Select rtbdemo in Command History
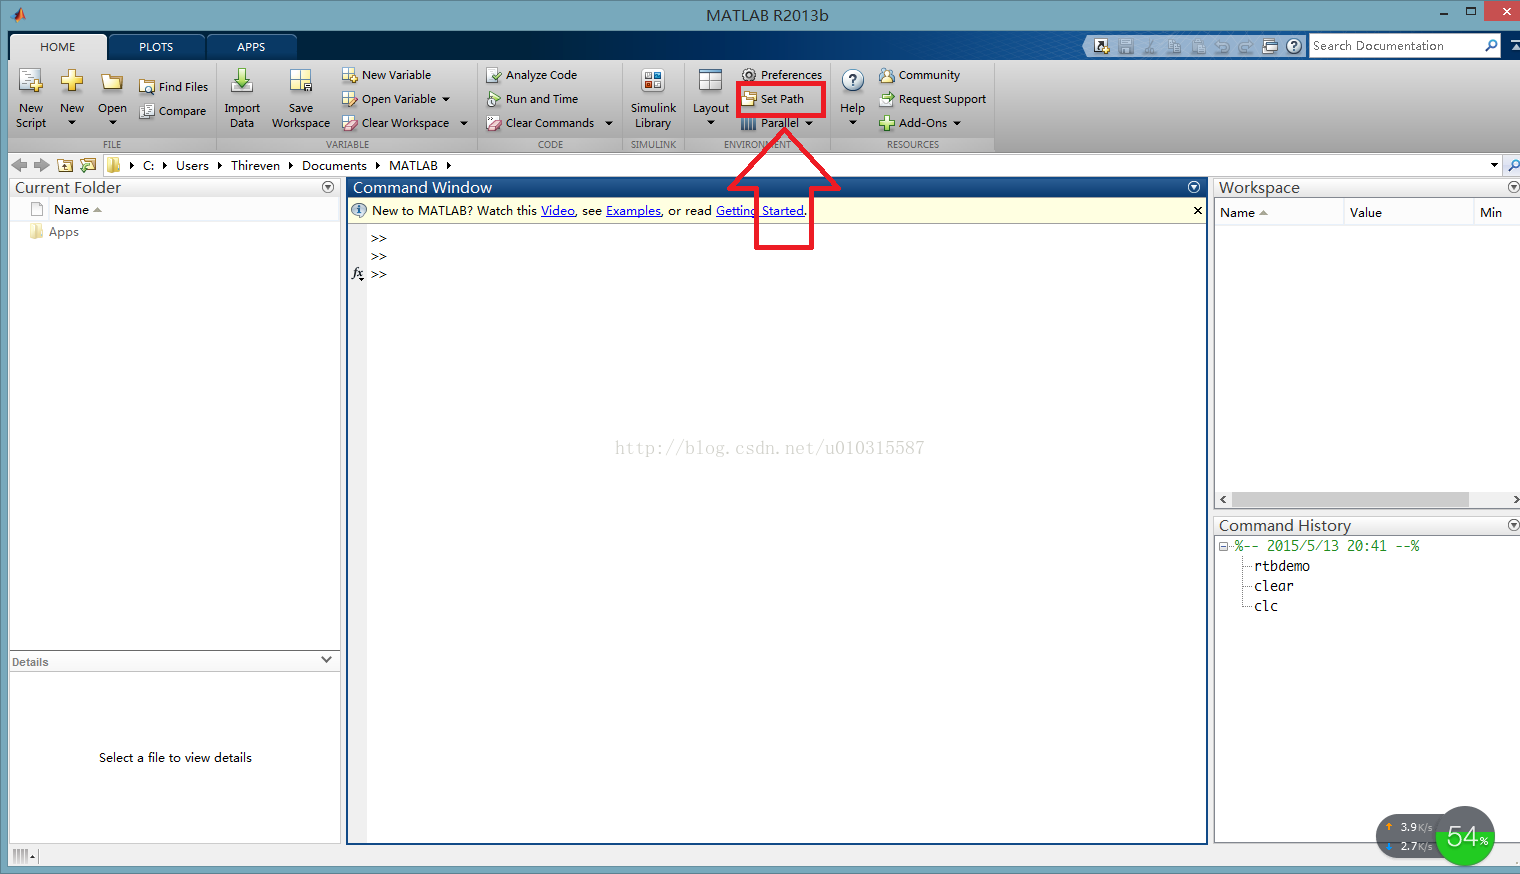 pos(1282,566)
